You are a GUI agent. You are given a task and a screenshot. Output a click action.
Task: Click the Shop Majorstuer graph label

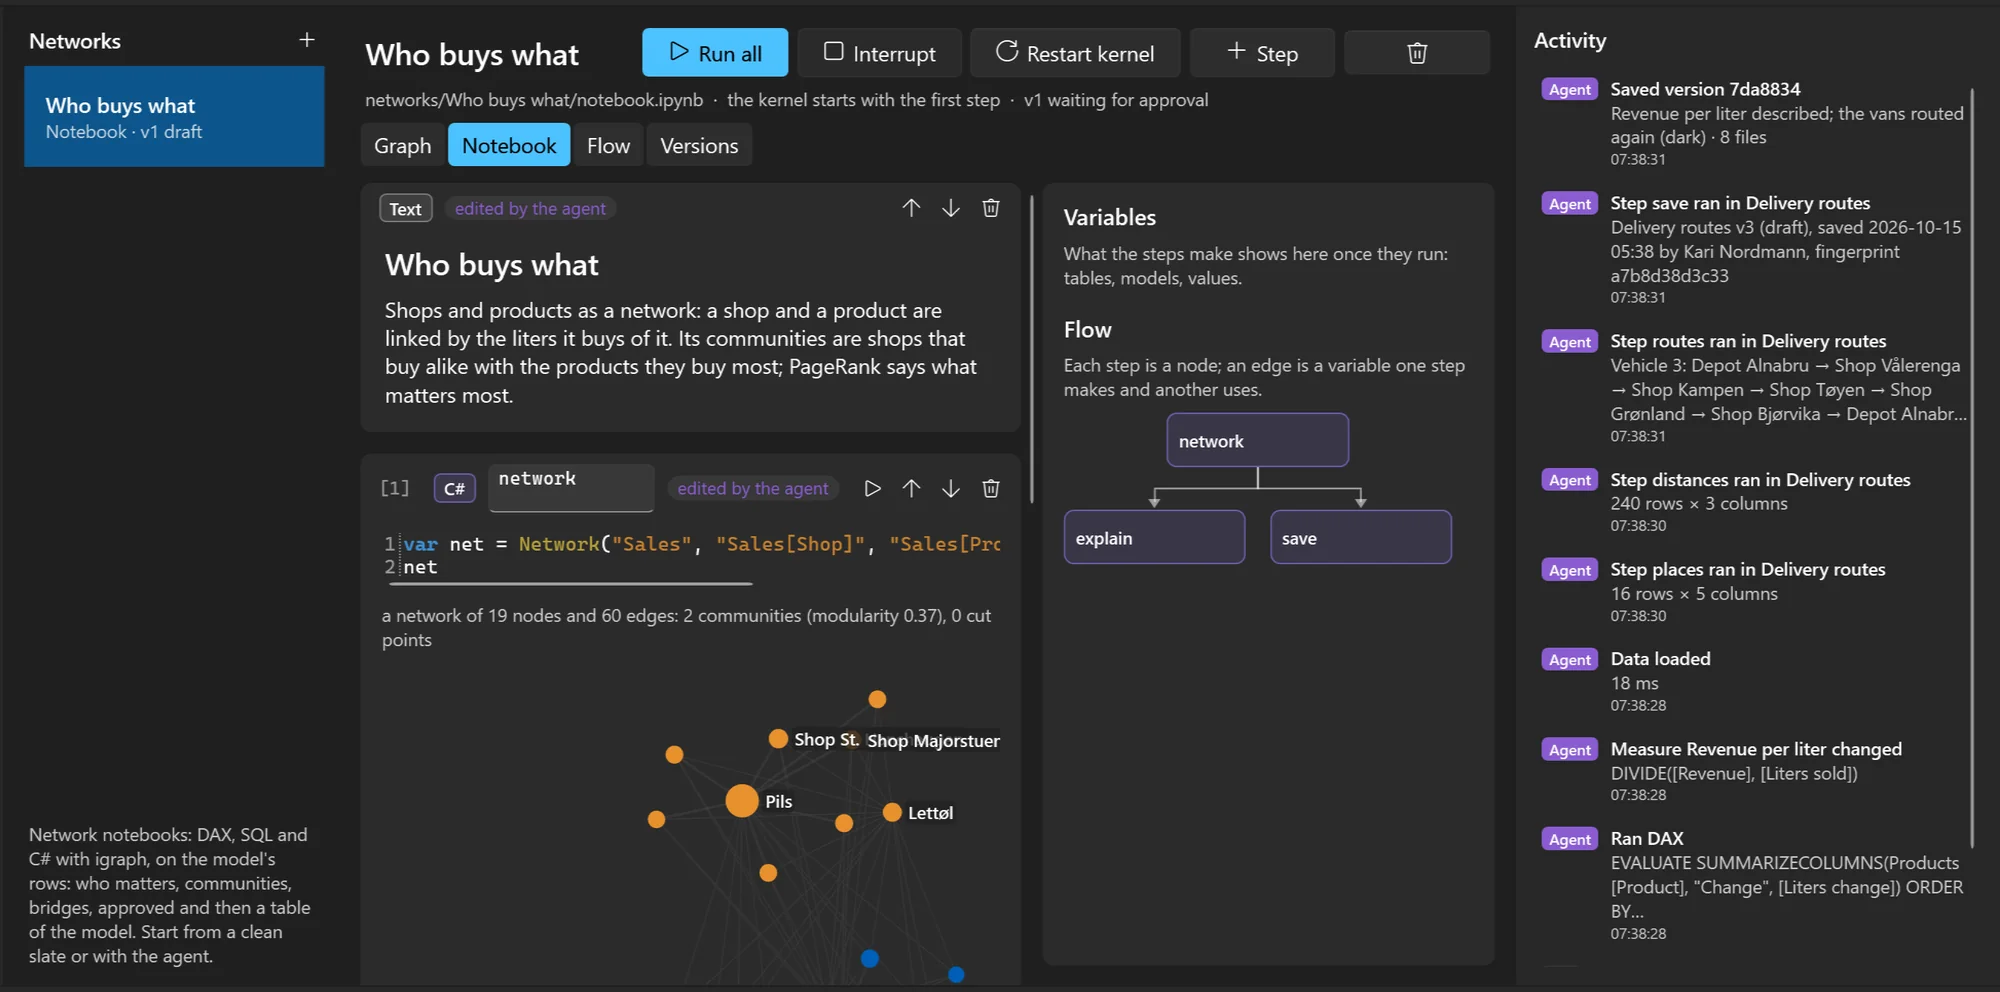pos(933,741)
